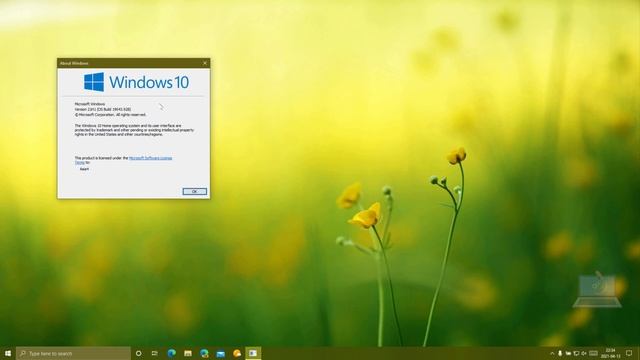
Task: Click the tray icon right of microphone
Action: [x=568, y=353]
